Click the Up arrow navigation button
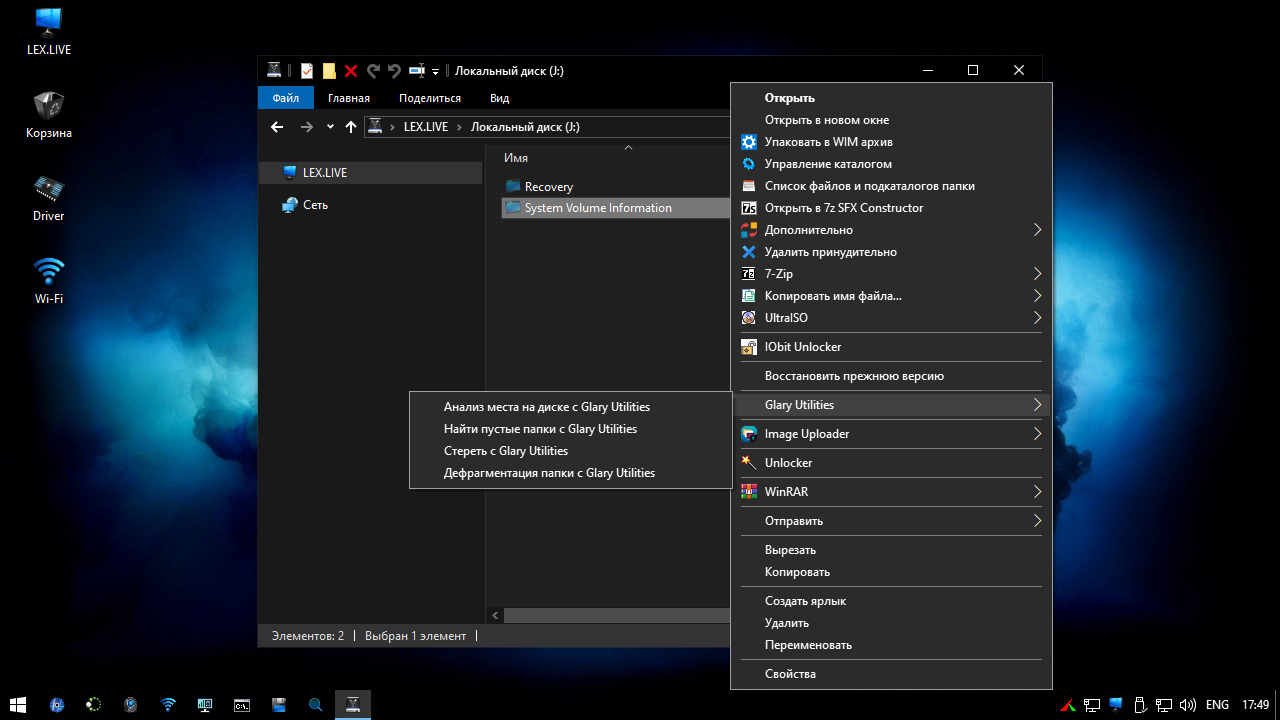 coord(350,127)
